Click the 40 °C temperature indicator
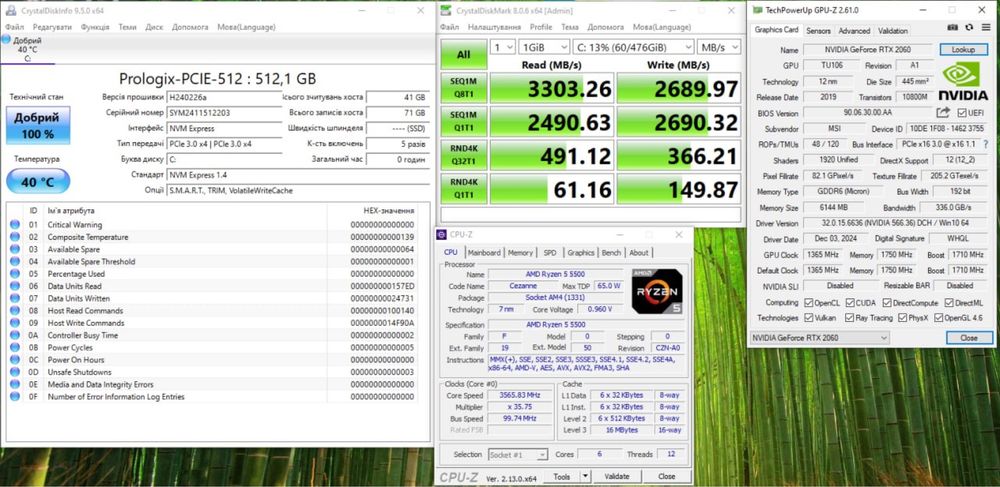This screenshot has height=487, width=1000. point(38,182)
